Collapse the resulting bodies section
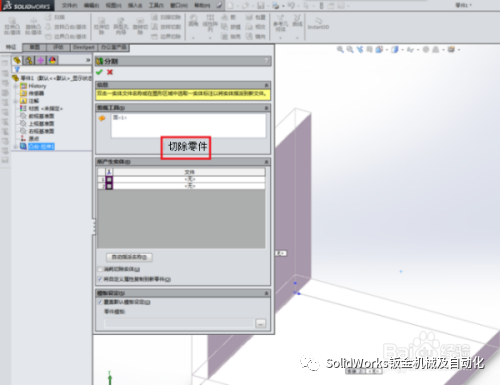 (266, 162)
